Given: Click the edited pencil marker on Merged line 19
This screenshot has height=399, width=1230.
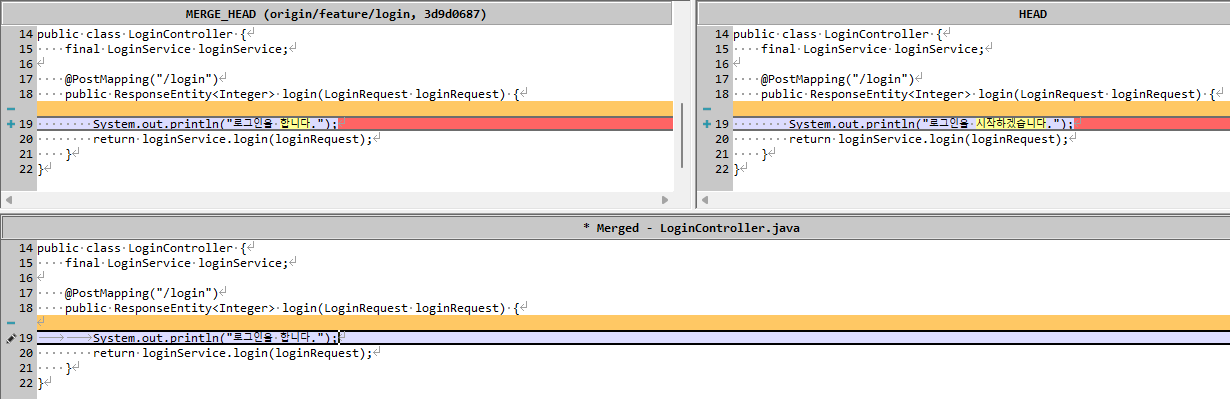Looking at the screenshot, I should [10, 339].
